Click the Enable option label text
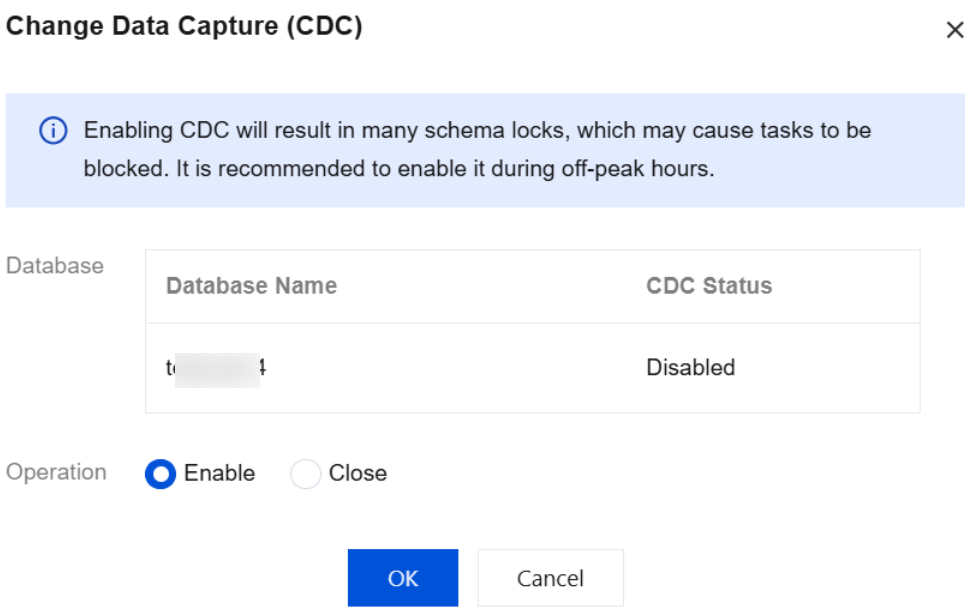This screenshot has height=611, width=965. [x=219, y=474]
